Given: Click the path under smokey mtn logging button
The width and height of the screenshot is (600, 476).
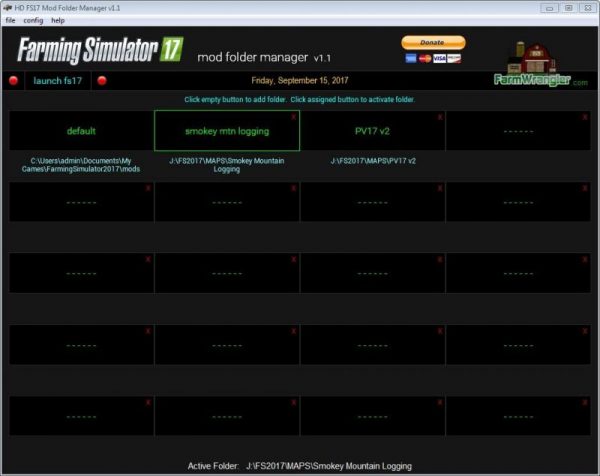Looking at the screenshot, I should [227, 165].
